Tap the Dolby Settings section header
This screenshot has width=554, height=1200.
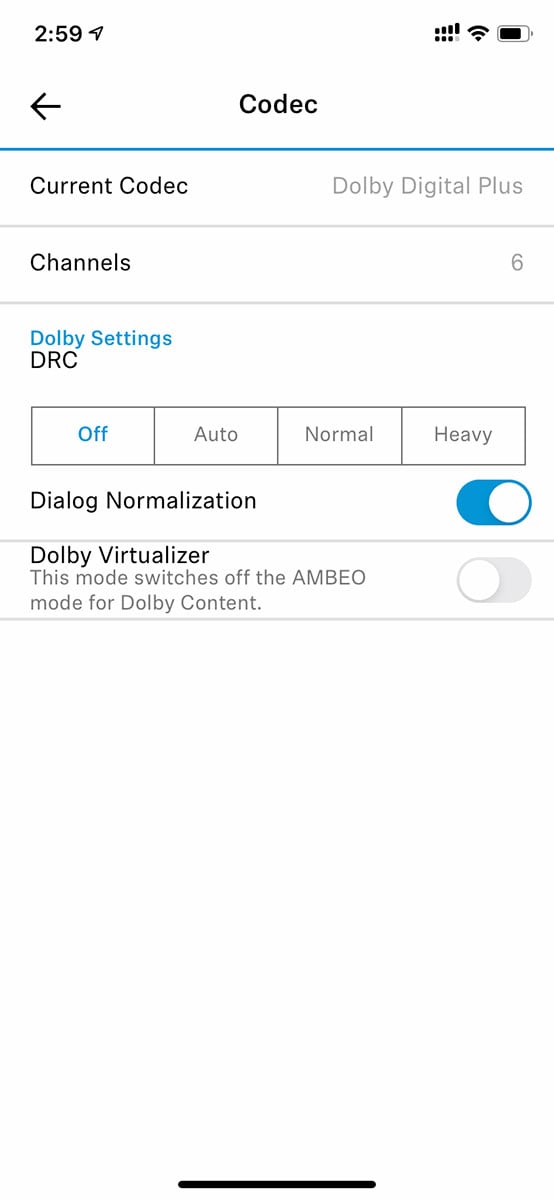101,338
